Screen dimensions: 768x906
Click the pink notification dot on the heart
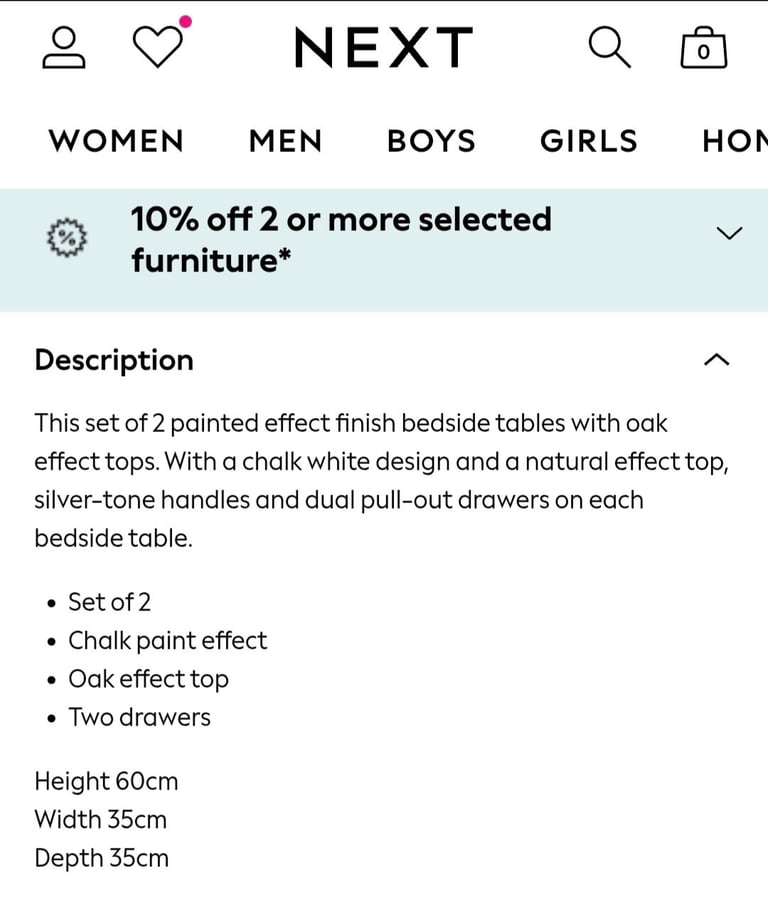(x=183, y=20)
